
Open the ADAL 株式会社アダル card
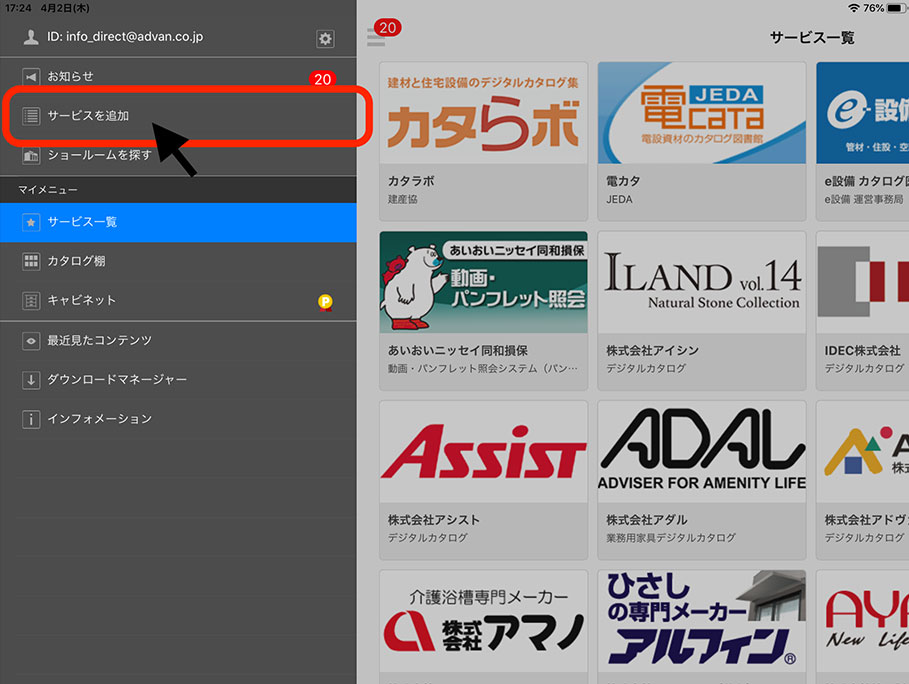coord(701,480)
